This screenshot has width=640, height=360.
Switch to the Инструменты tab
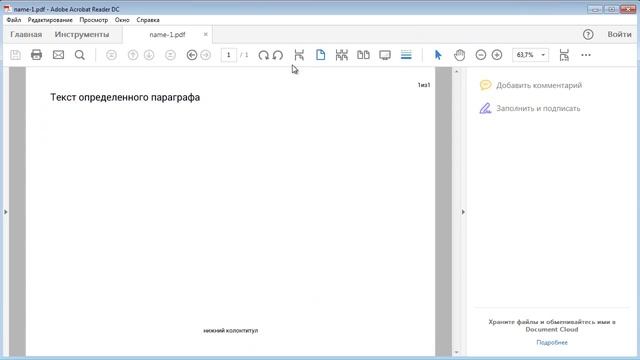(82, 34)
